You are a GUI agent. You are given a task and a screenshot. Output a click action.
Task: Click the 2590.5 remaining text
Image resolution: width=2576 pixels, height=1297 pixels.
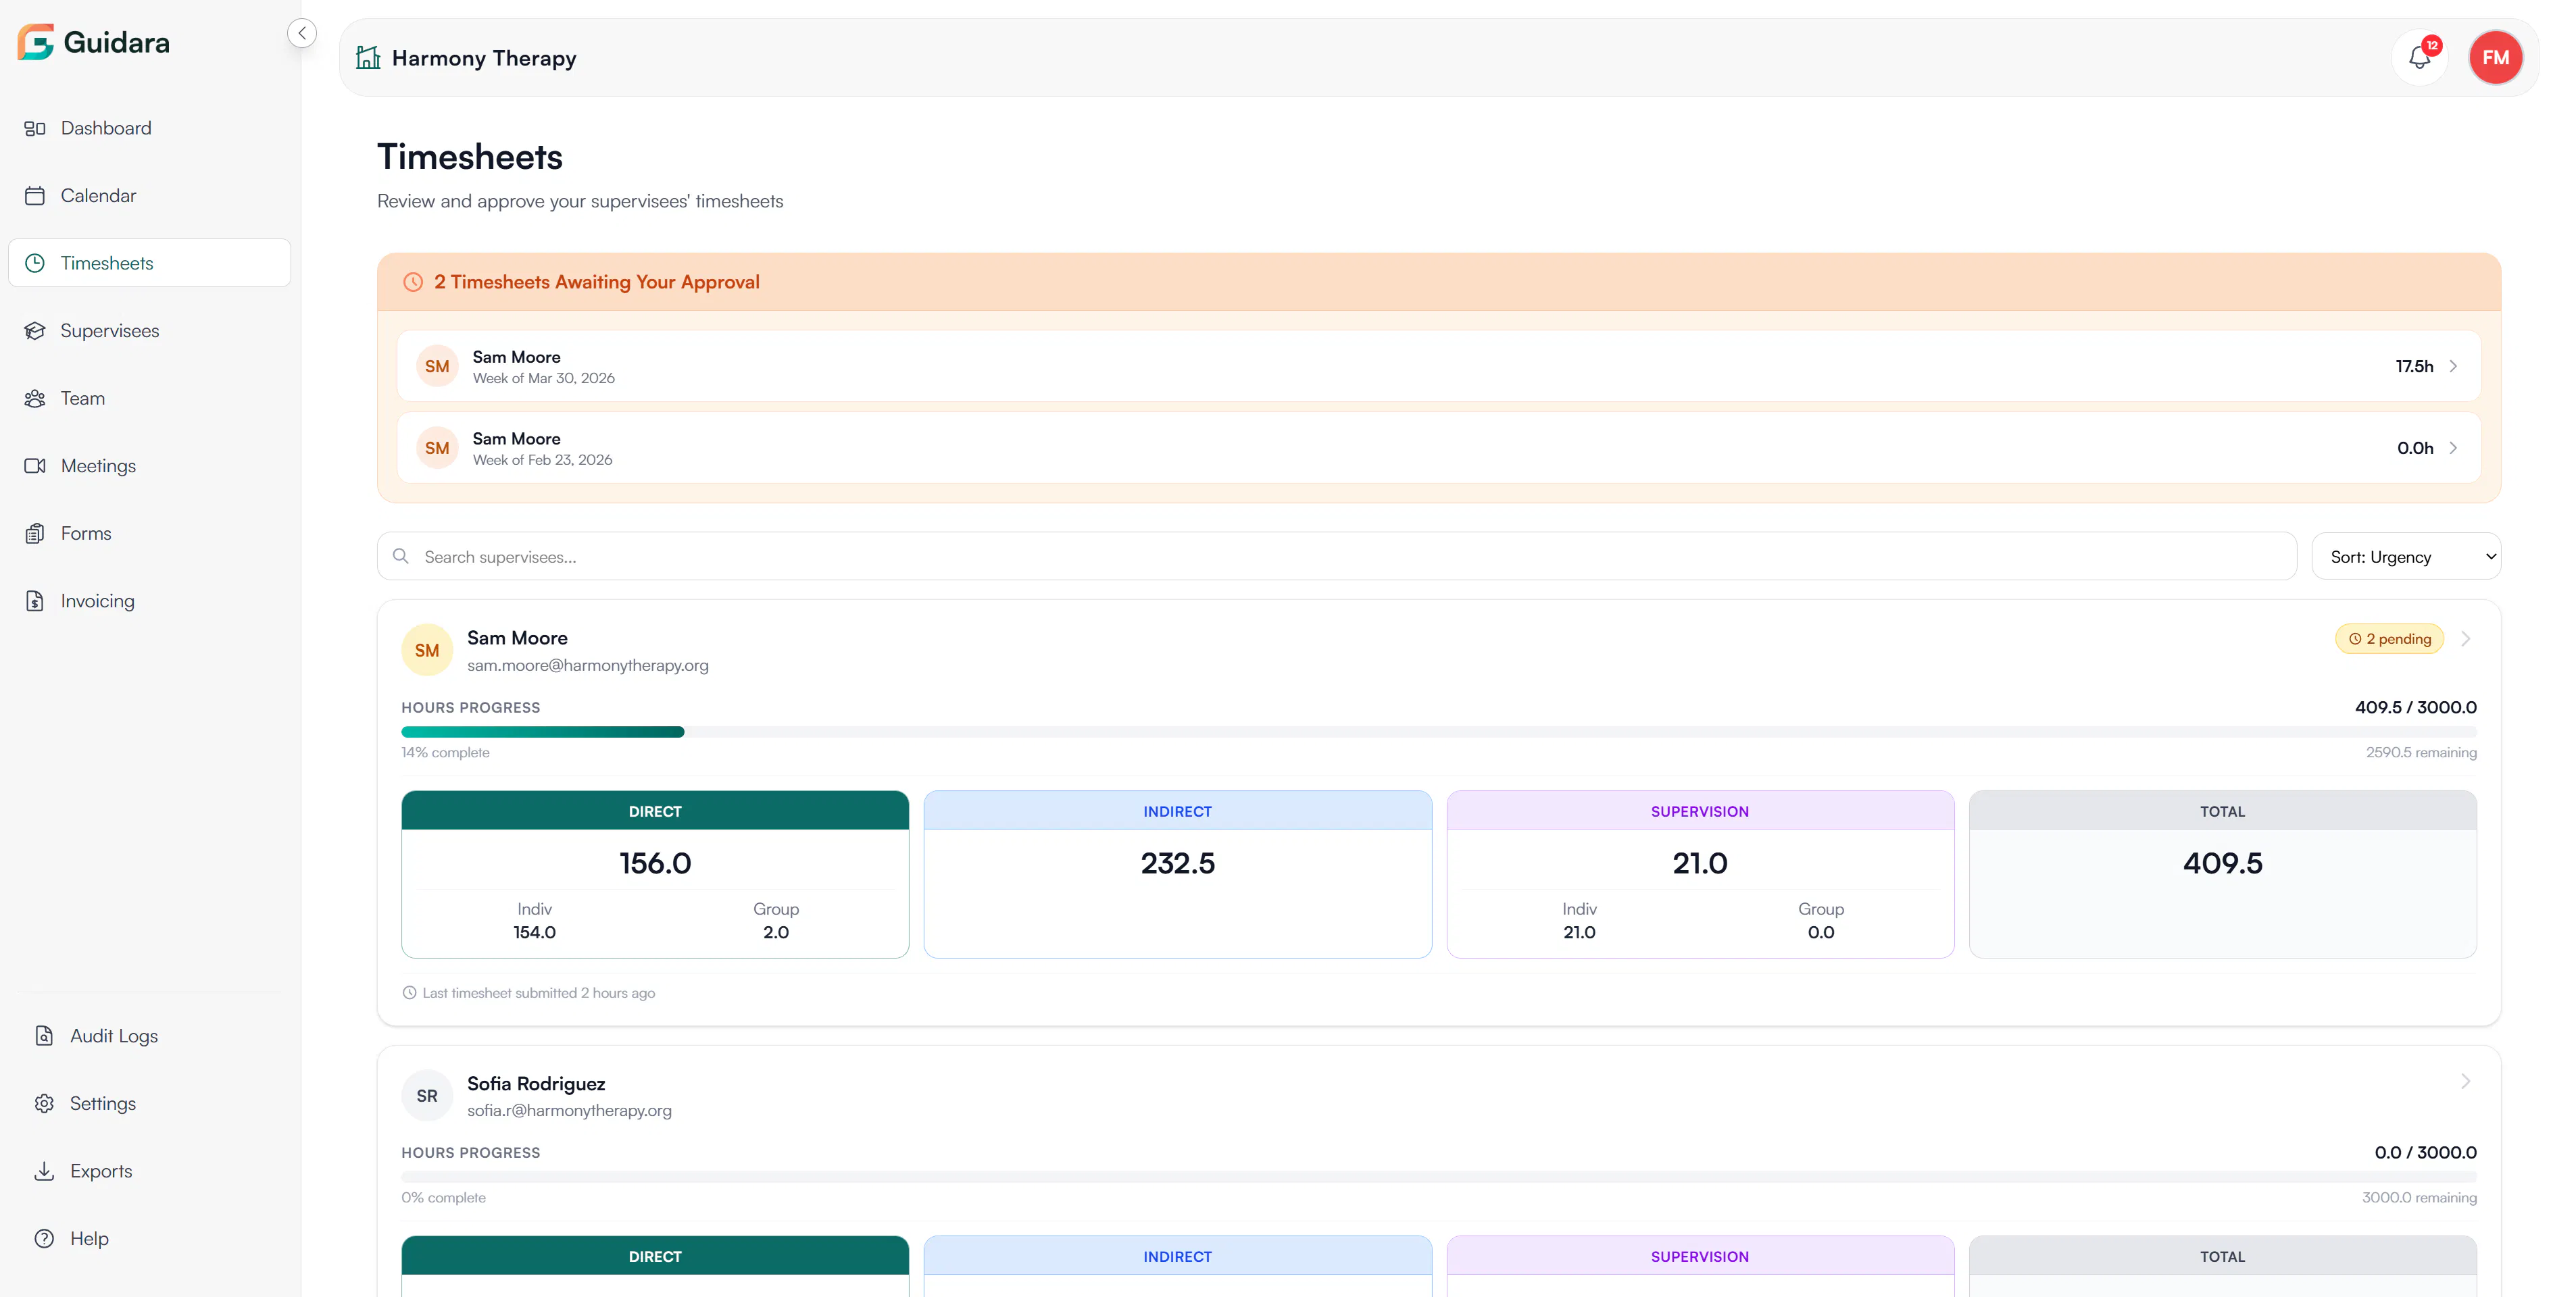(x=2421, y=752)
